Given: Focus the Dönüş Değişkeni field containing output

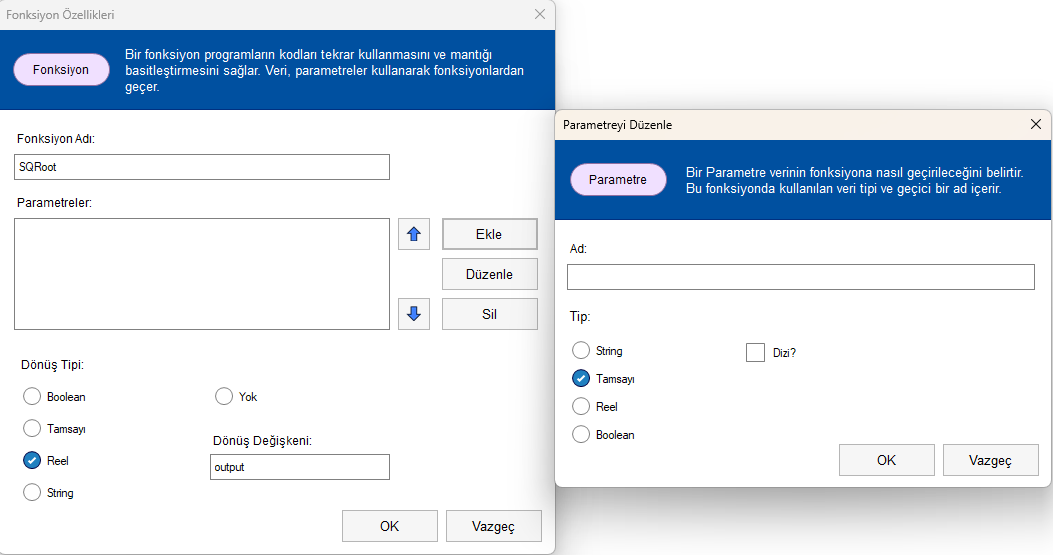Looking at the screenshot, I should click(300, 467).
